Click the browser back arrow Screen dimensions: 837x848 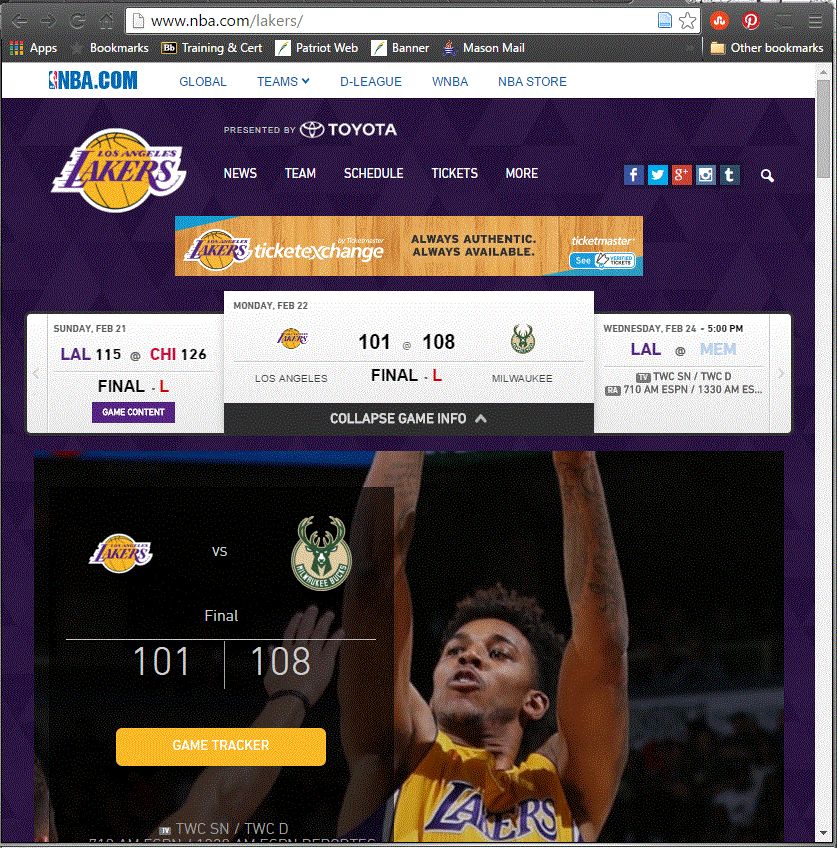click(20, 21)
